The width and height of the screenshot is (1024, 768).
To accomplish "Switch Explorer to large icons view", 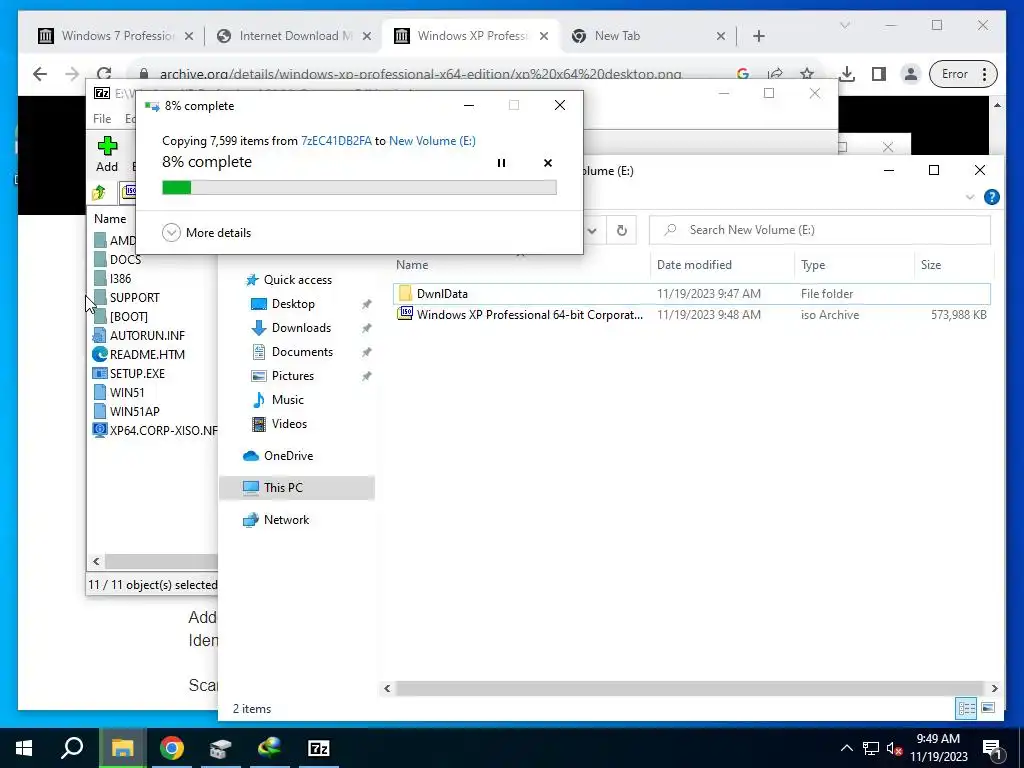I will [988, 708].
